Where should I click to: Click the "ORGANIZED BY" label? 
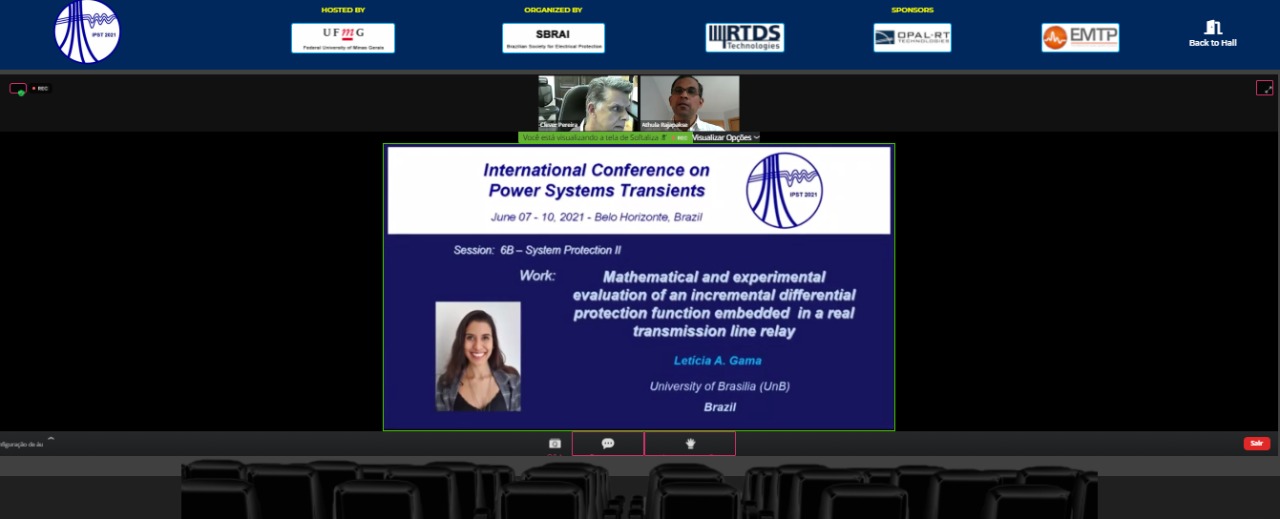click(553, 10)
